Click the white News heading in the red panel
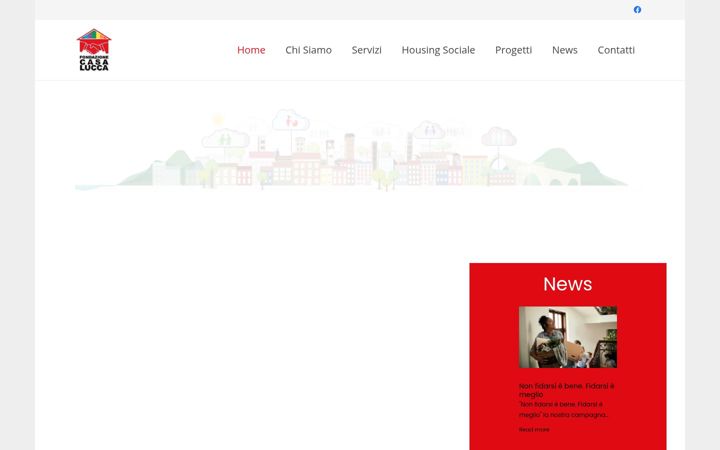This screenshot has width=720, height=450. [x=568, y=284]
